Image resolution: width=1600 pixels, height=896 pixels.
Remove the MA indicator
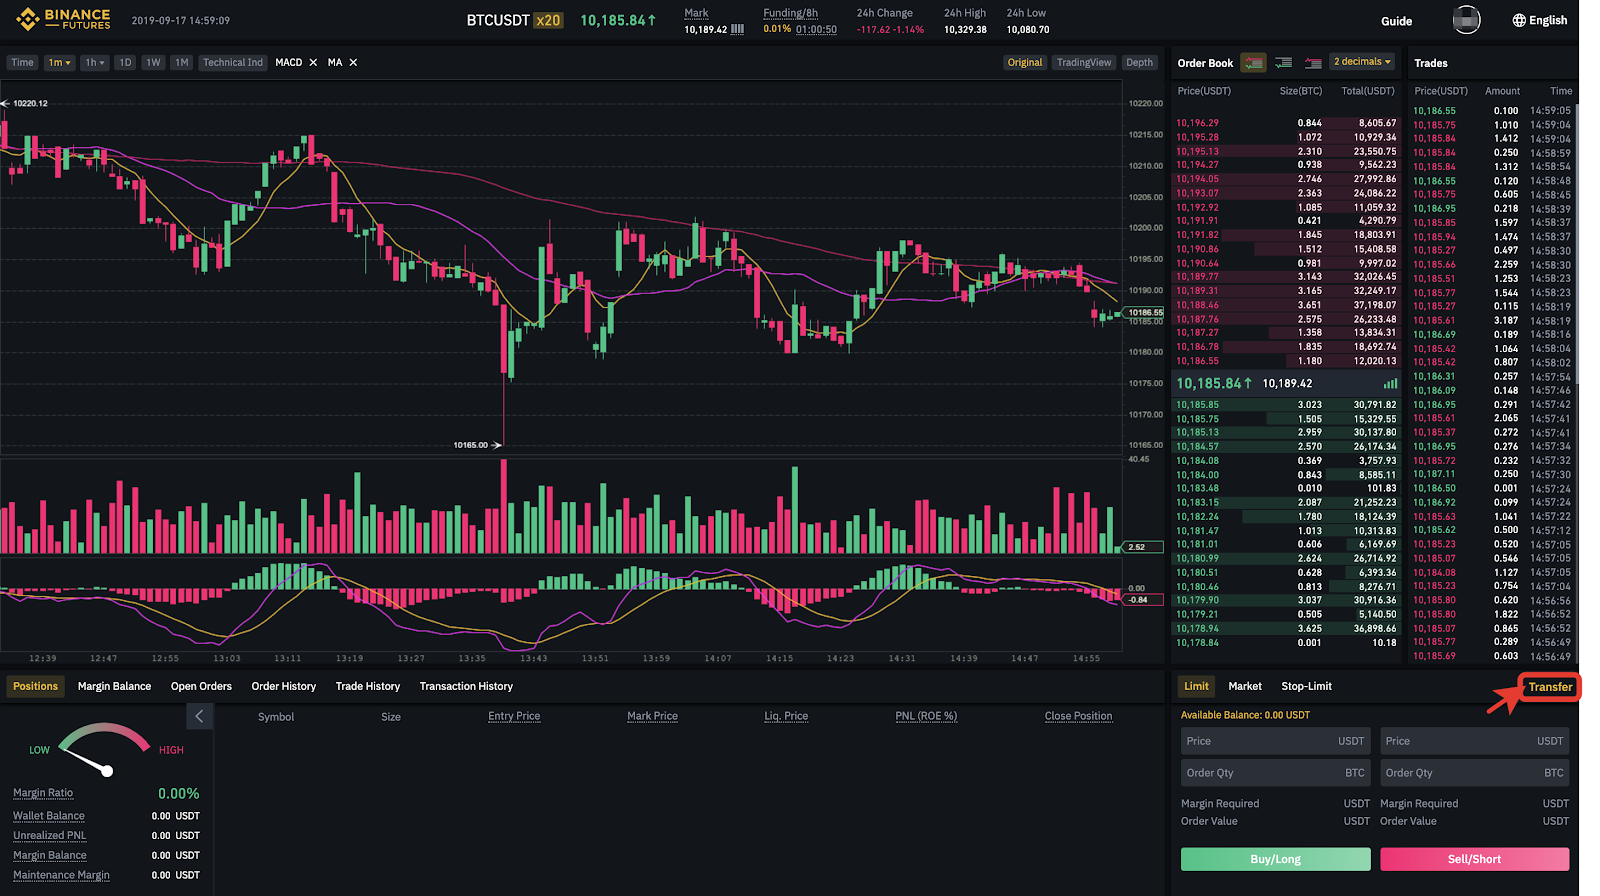click(353, 62)
